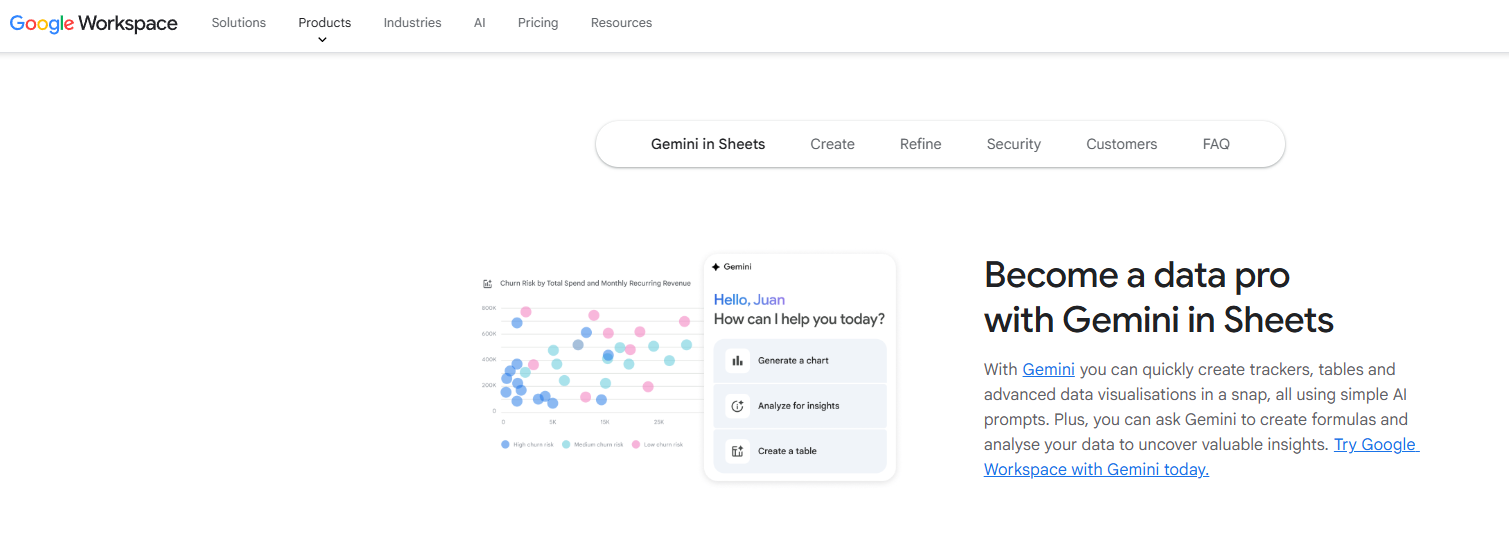Image resolution: width=1509 pixels, height=553 pixels.
Task: Switch to the Customers tab
Action: tap(1122, 144)
